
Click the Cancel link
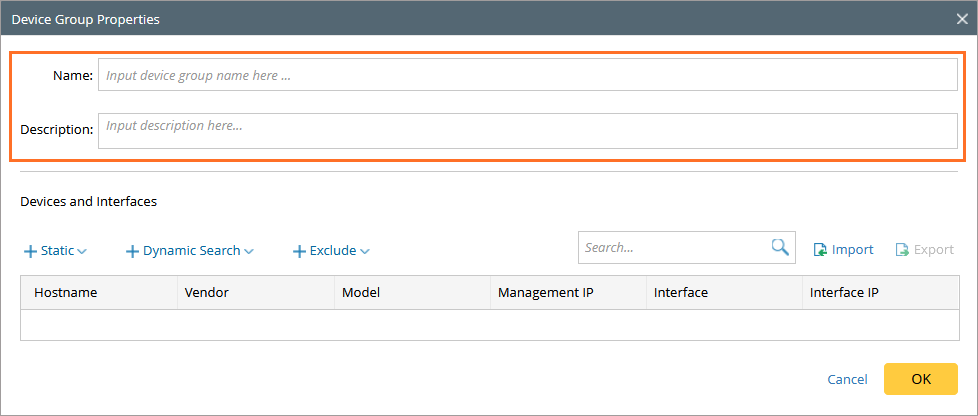(847, 379)
